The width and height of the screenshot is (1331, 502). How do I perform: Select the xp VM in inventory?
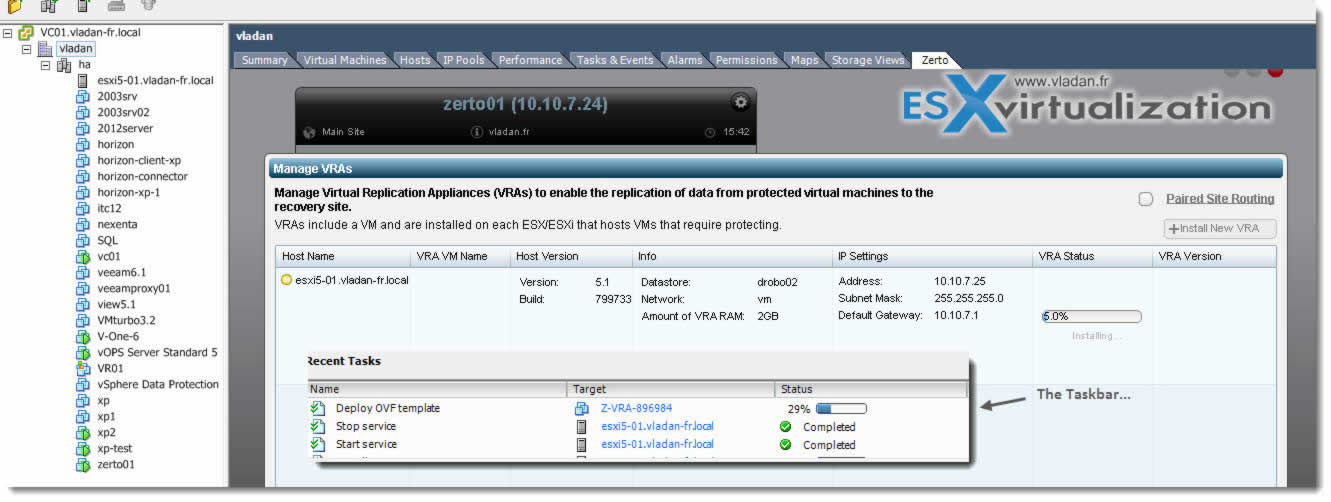pos(103,401)
